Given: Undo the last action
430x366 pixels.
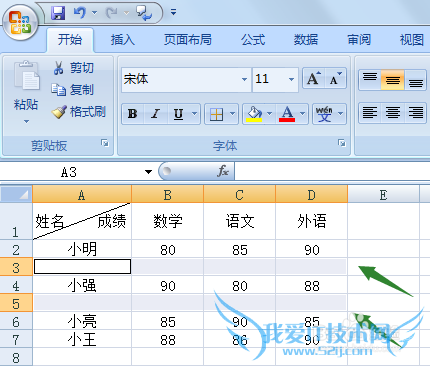Looking at the screenshot, I should [80, 13].
